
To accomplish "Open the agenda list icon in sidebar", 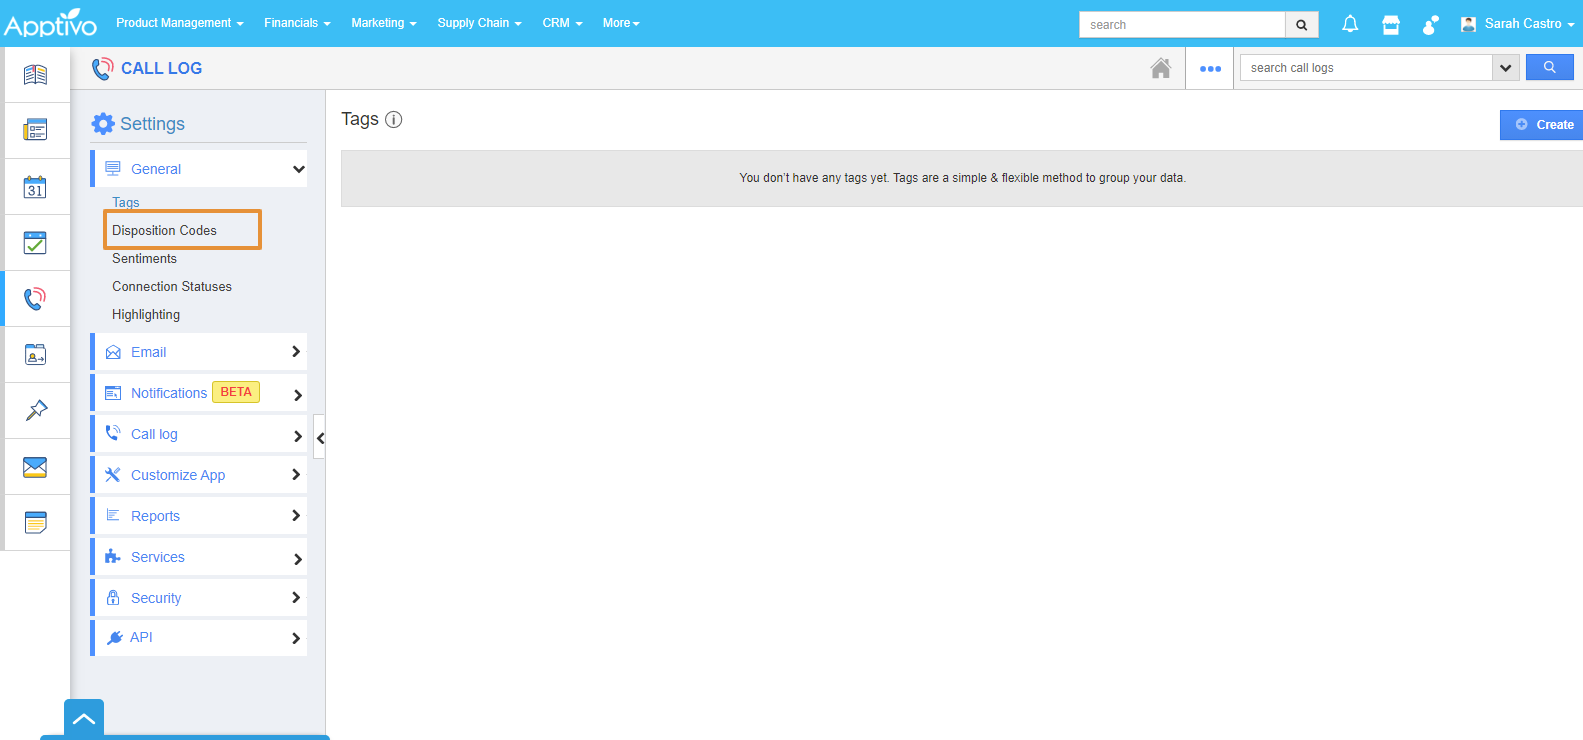I will [35, 130].
